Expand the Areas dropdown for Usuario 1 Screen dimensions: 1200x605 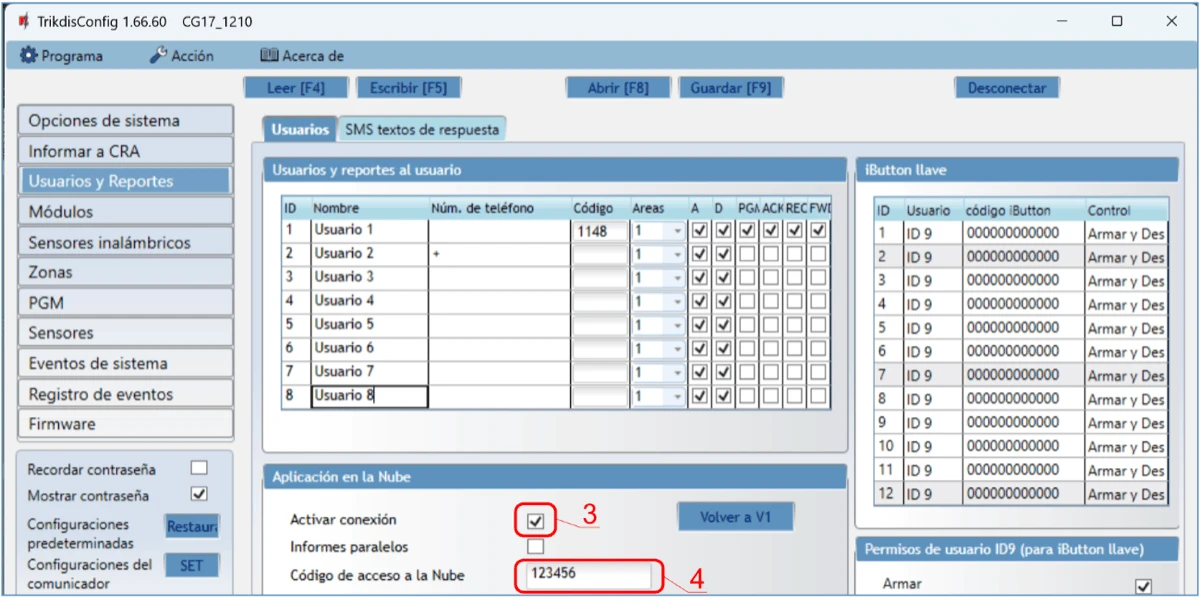point(677,231)
